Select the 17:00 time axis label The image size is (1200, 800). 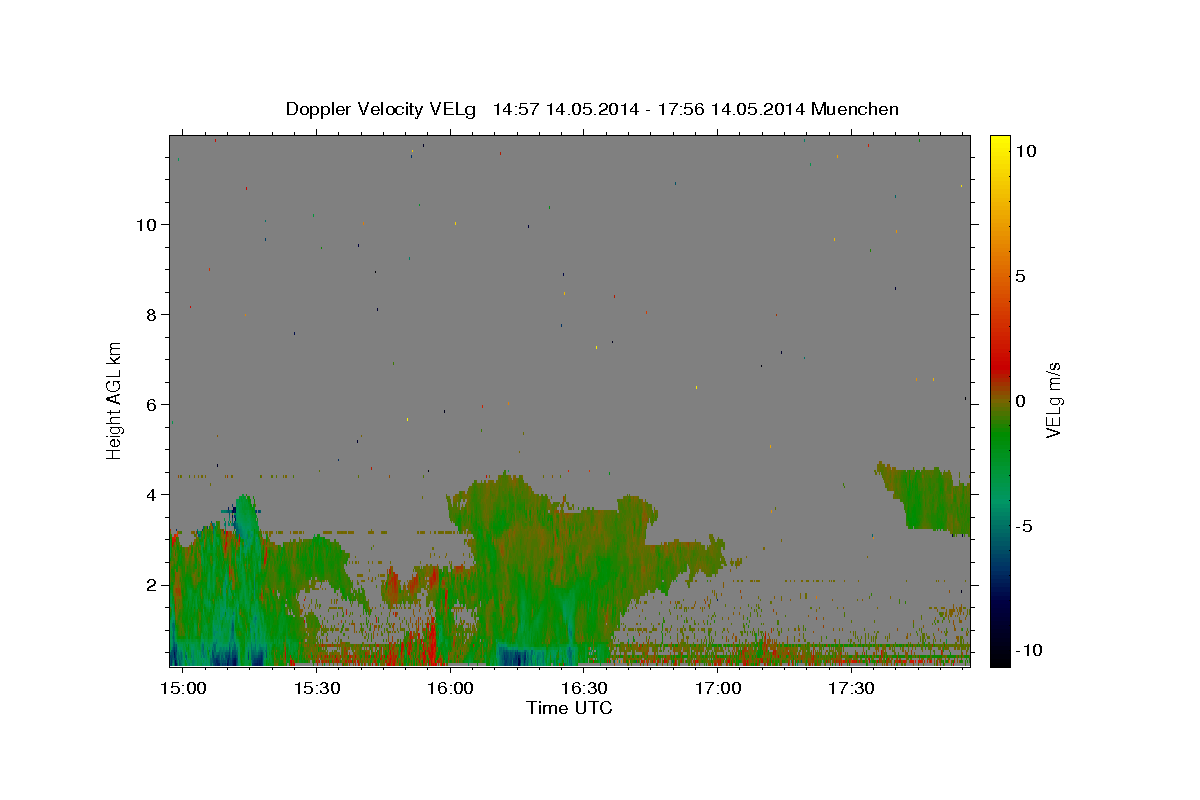coord(718,689)
